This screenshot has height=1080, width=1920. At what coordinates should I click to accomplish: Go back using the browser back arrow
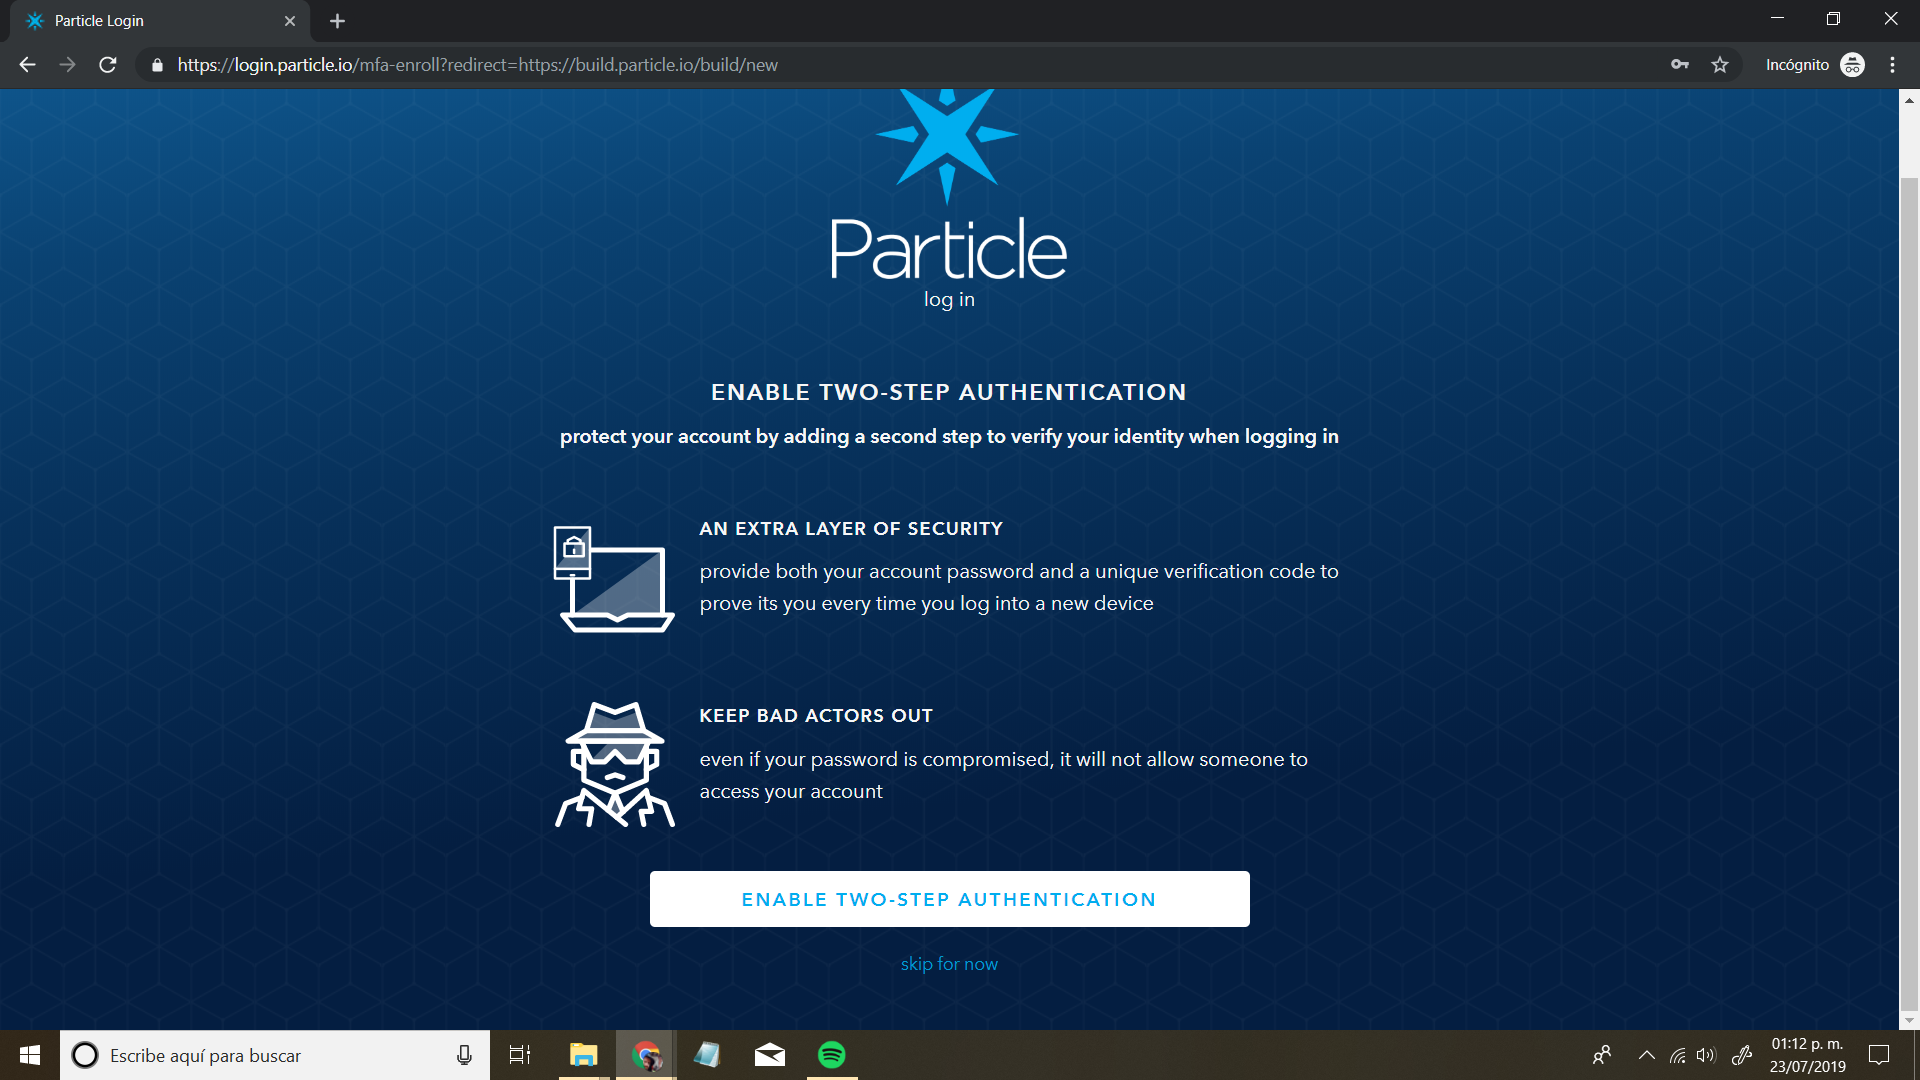[27, 65]
